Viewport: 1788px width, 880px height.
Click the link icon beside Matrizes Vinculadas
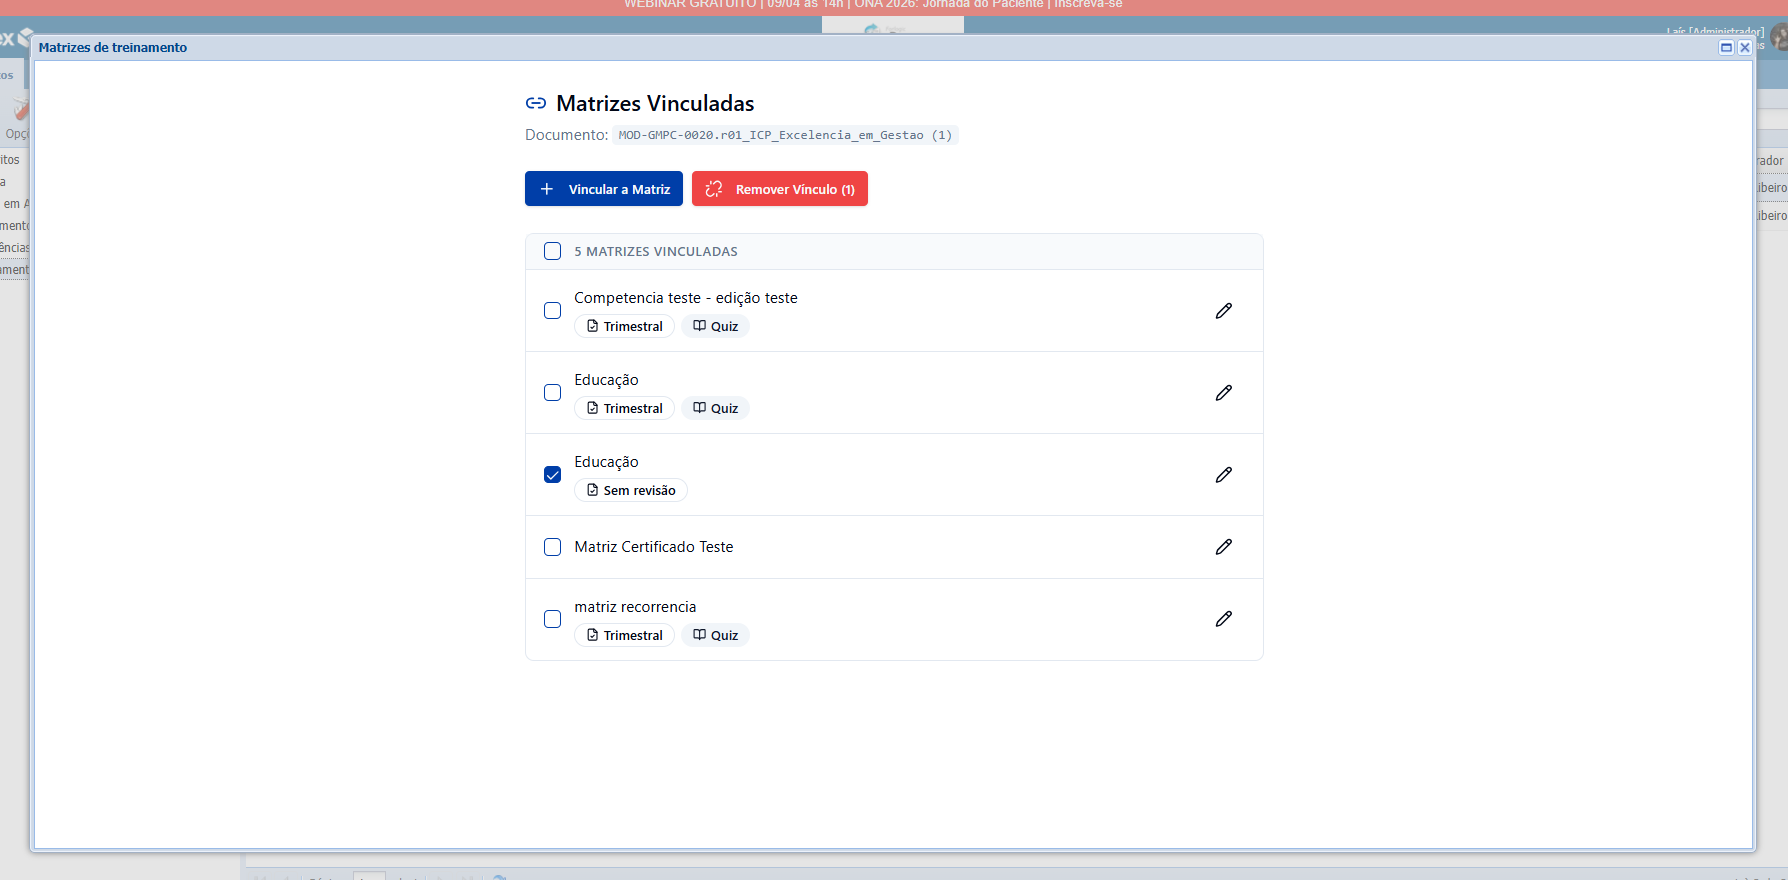point(536,103)
